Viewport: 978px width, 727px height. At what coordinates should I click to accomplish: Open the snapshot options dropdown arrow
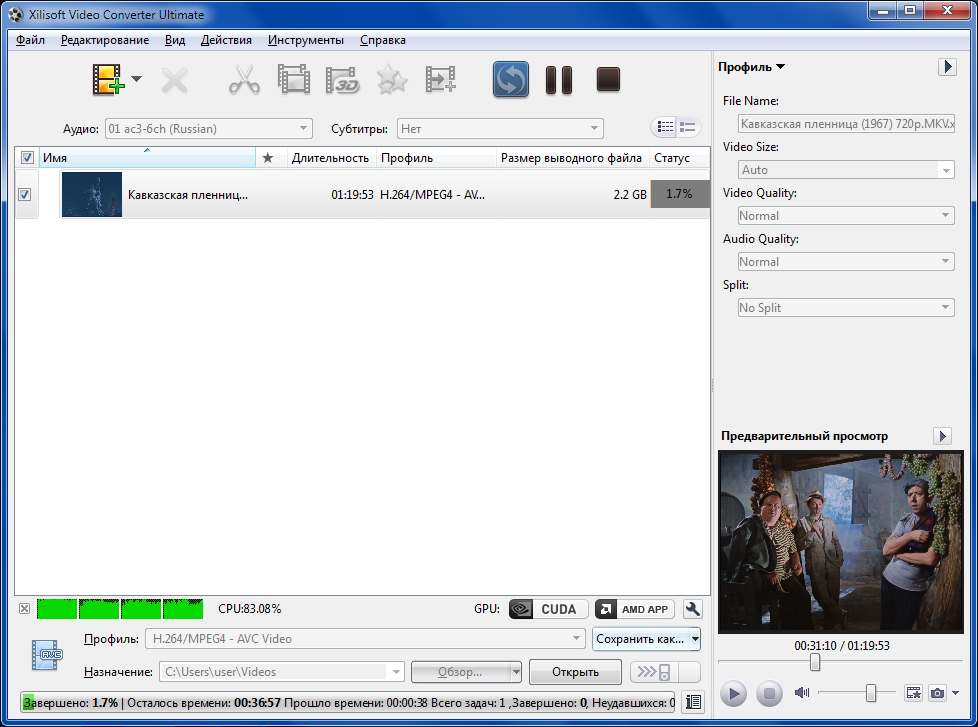(x=955, y=693)
